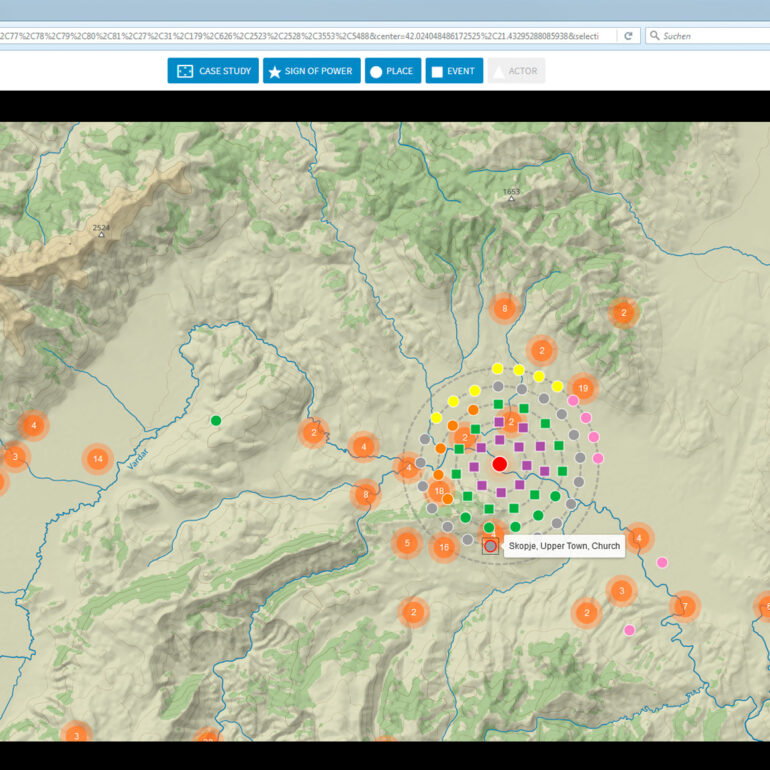Click highlighted gray marker beside the Skopje tooltip
This screenshot has width=770, height=770.
tap(490, 546)
